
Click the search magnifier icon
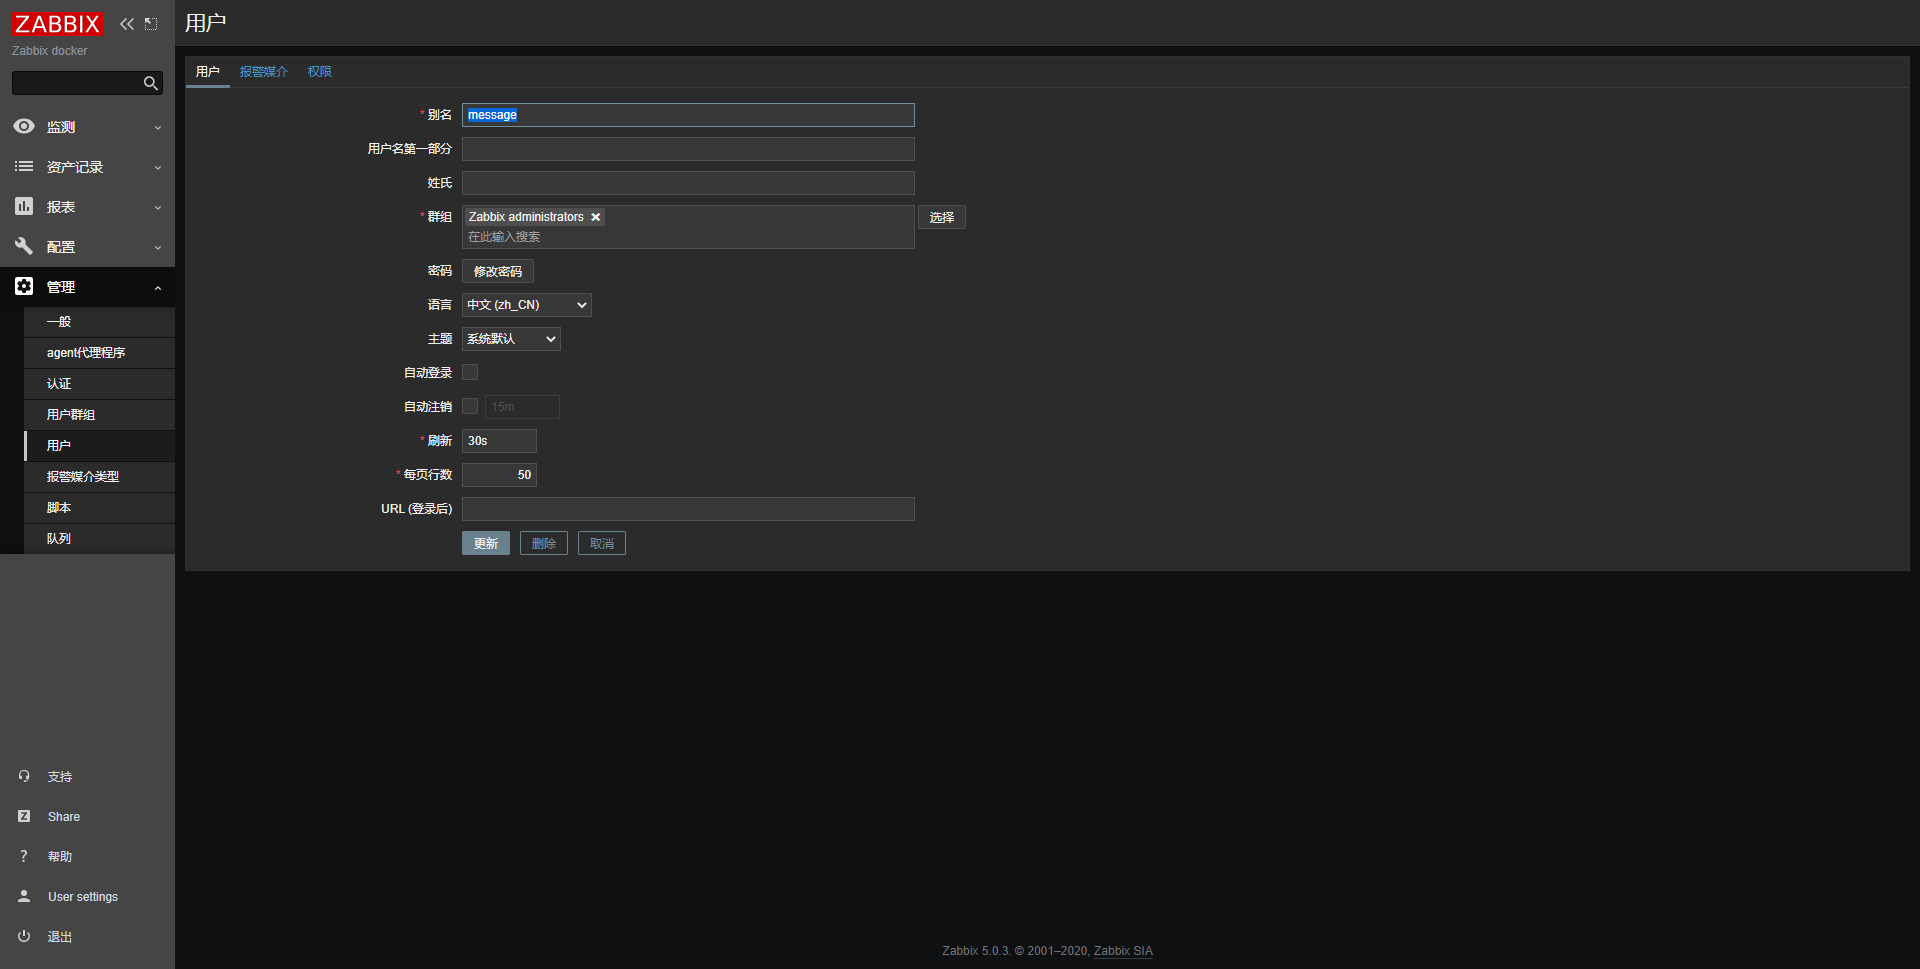point(151,83)
